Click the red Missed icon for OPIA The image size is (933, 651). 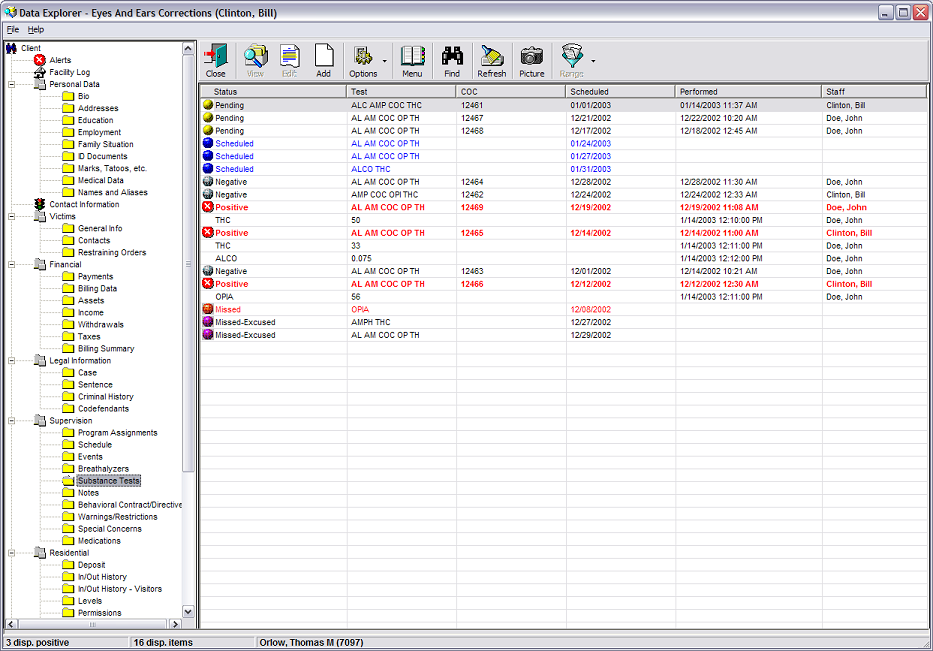(208, 309)
